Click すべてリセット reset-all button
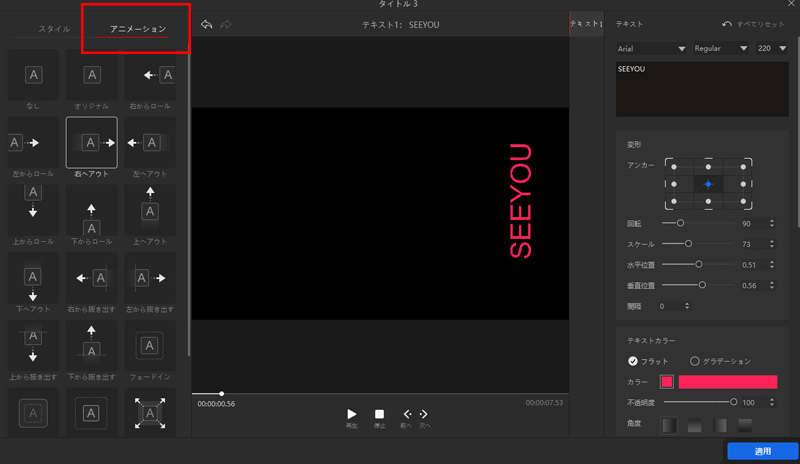 pyautogui.click(x=753, y=24)
